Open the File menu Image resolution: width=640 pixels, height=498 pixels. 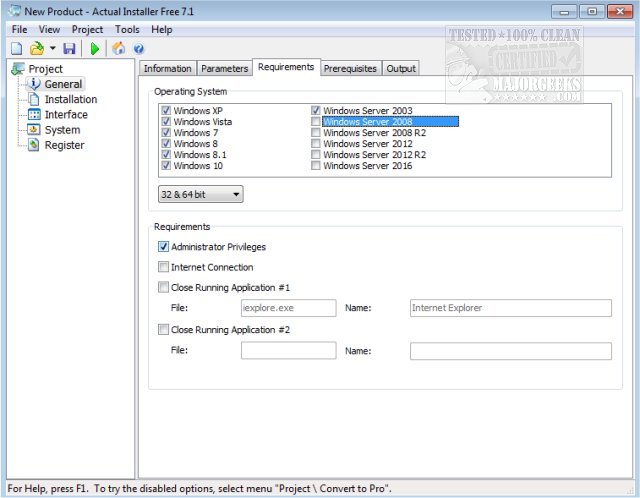pyautogui.click(x=19, y=29)
